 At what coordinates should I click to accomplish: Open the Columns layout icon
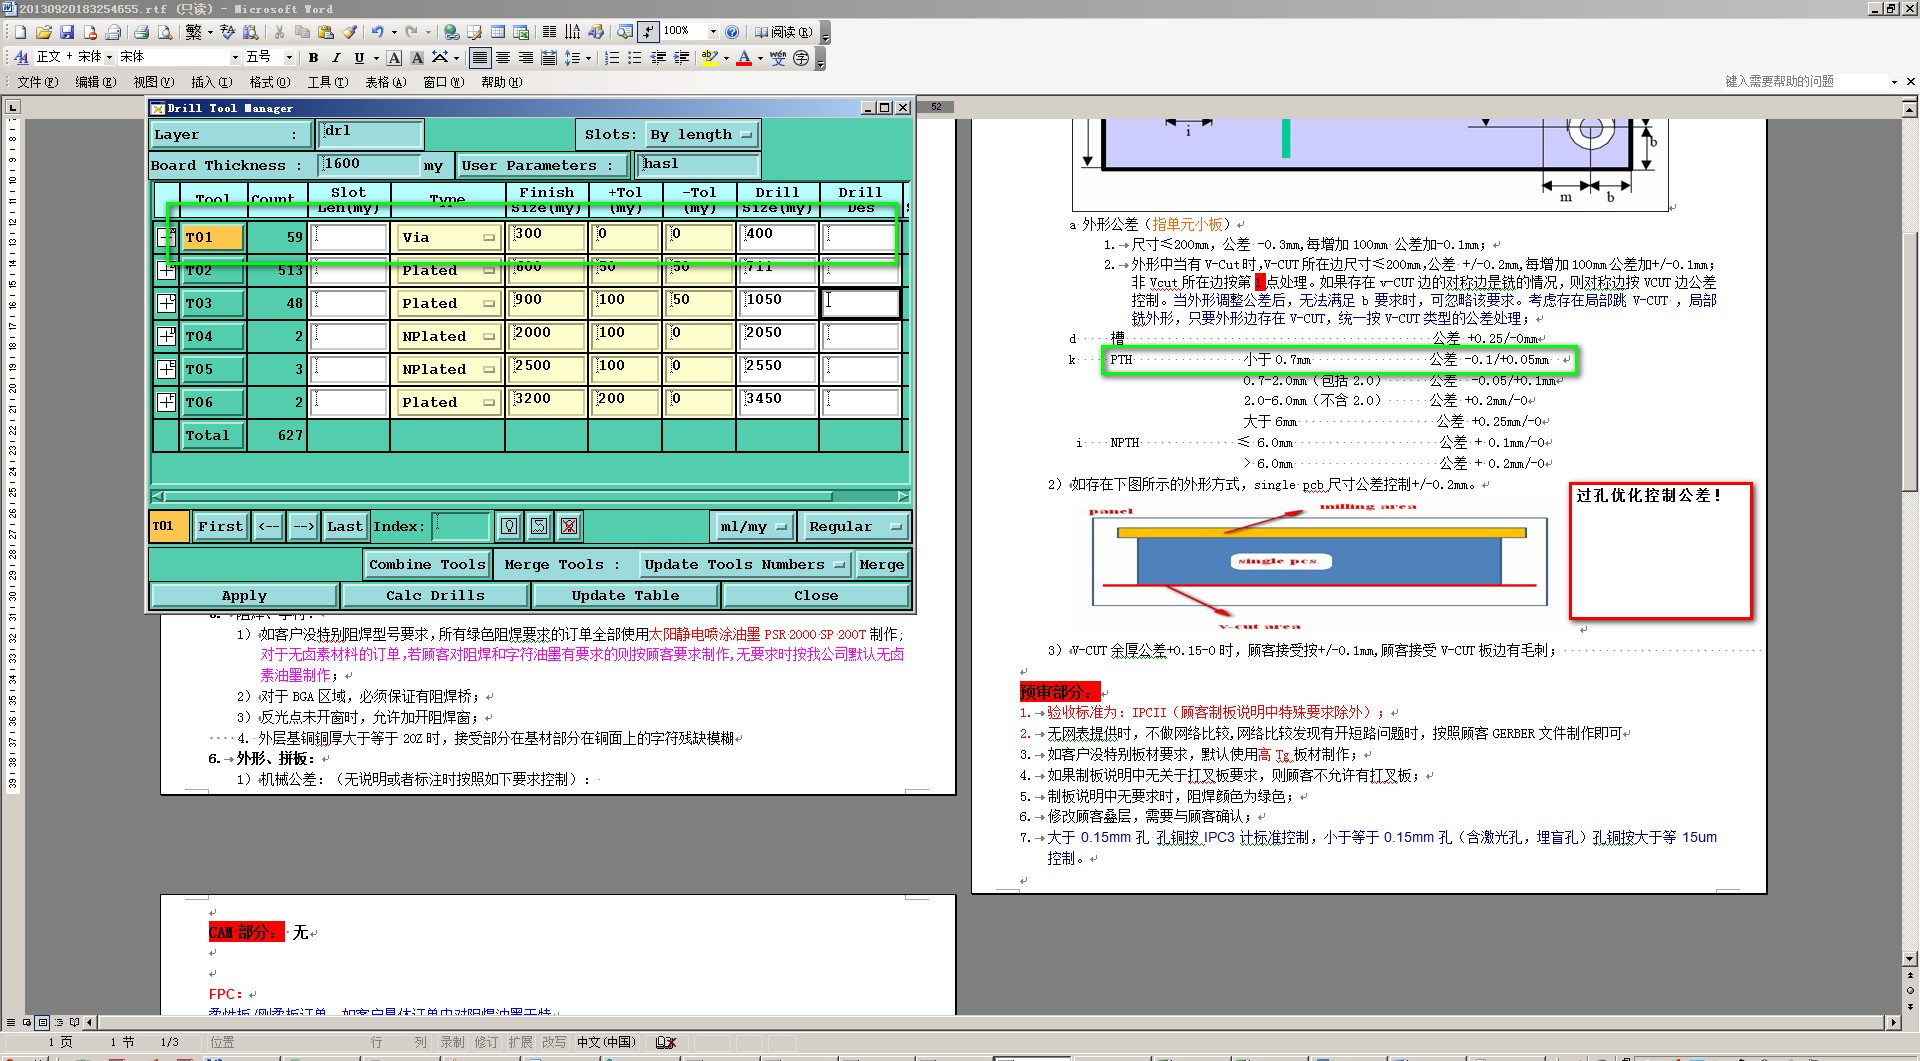click(549, 32)
